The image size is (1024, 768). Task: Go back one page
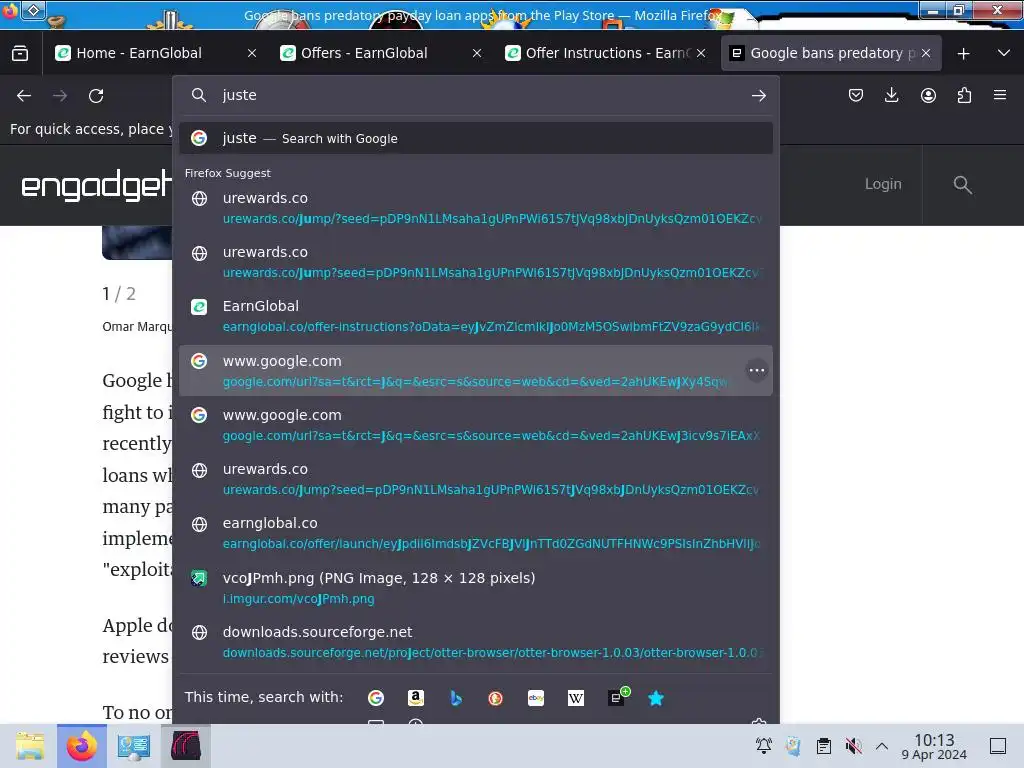(x=24, y=96)
